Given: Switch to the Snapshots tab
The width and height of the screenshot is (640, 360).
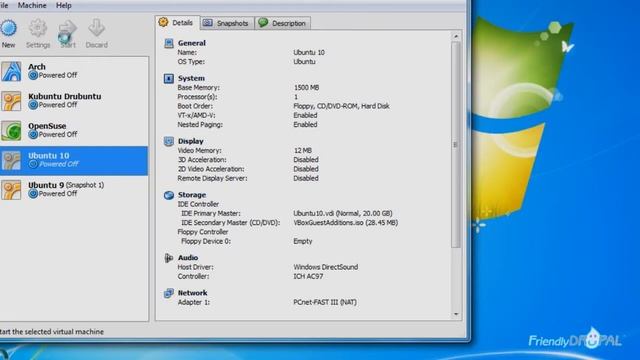Looking at the screenshot, I should [x=227, y=23].
